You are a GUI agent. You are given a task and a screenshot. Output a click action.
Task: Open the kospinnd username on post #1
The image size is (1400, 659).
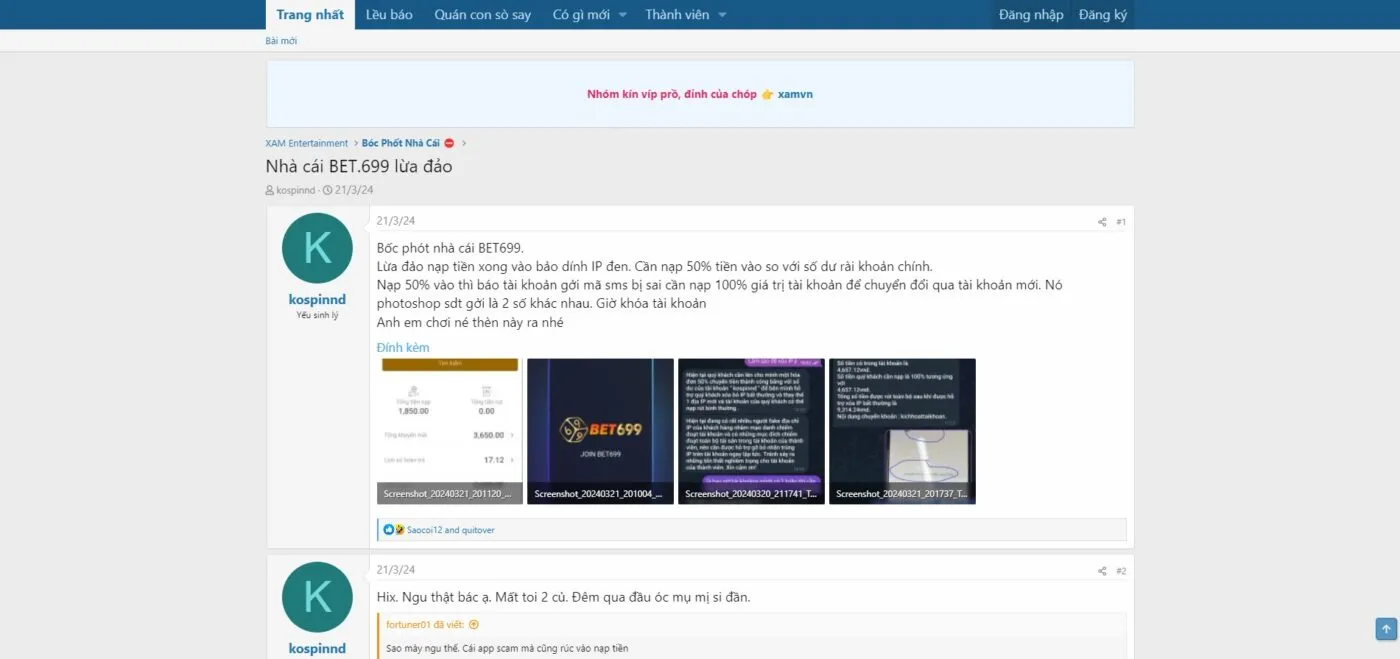click(317, 299)
